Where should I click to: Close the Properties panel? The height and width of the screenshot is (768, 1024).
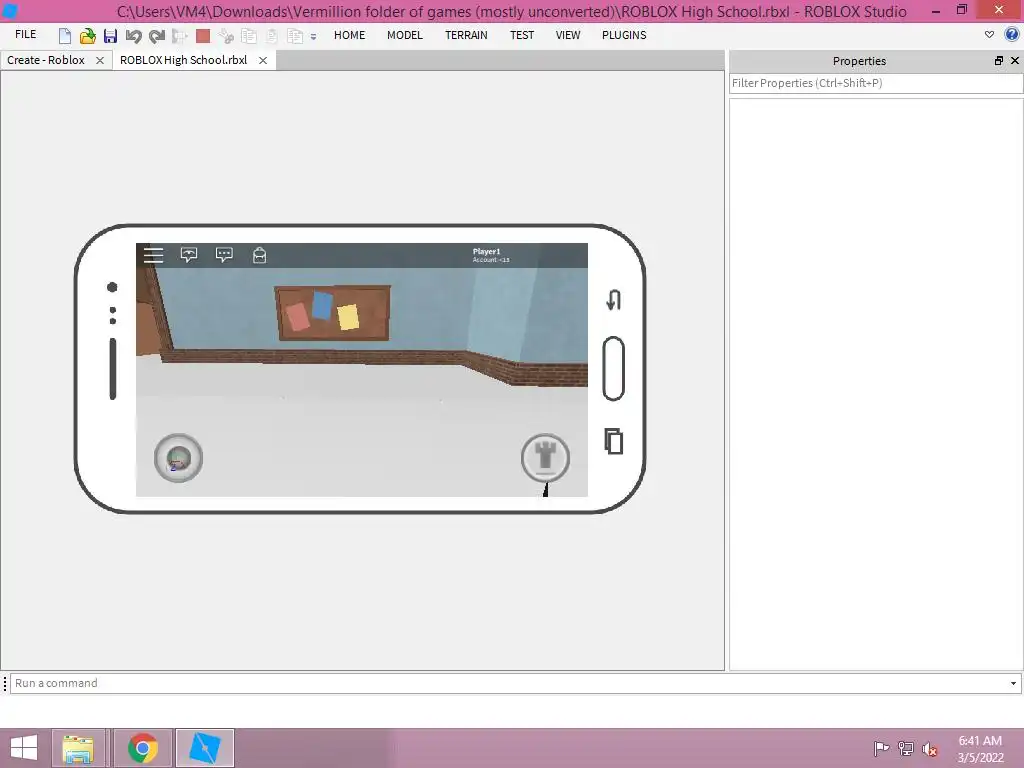pos(1015,61)
